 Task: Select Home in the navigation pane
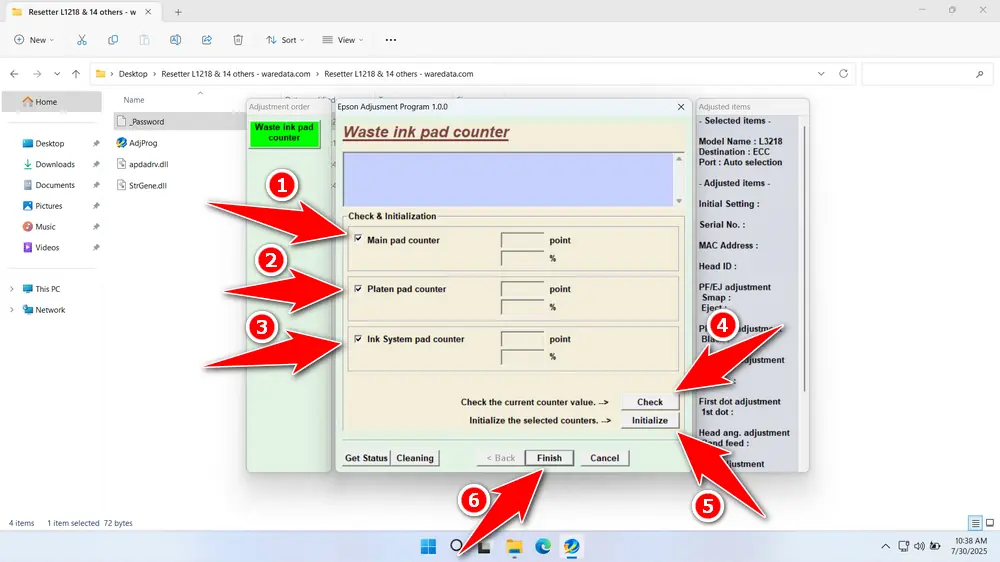(52, 101)
